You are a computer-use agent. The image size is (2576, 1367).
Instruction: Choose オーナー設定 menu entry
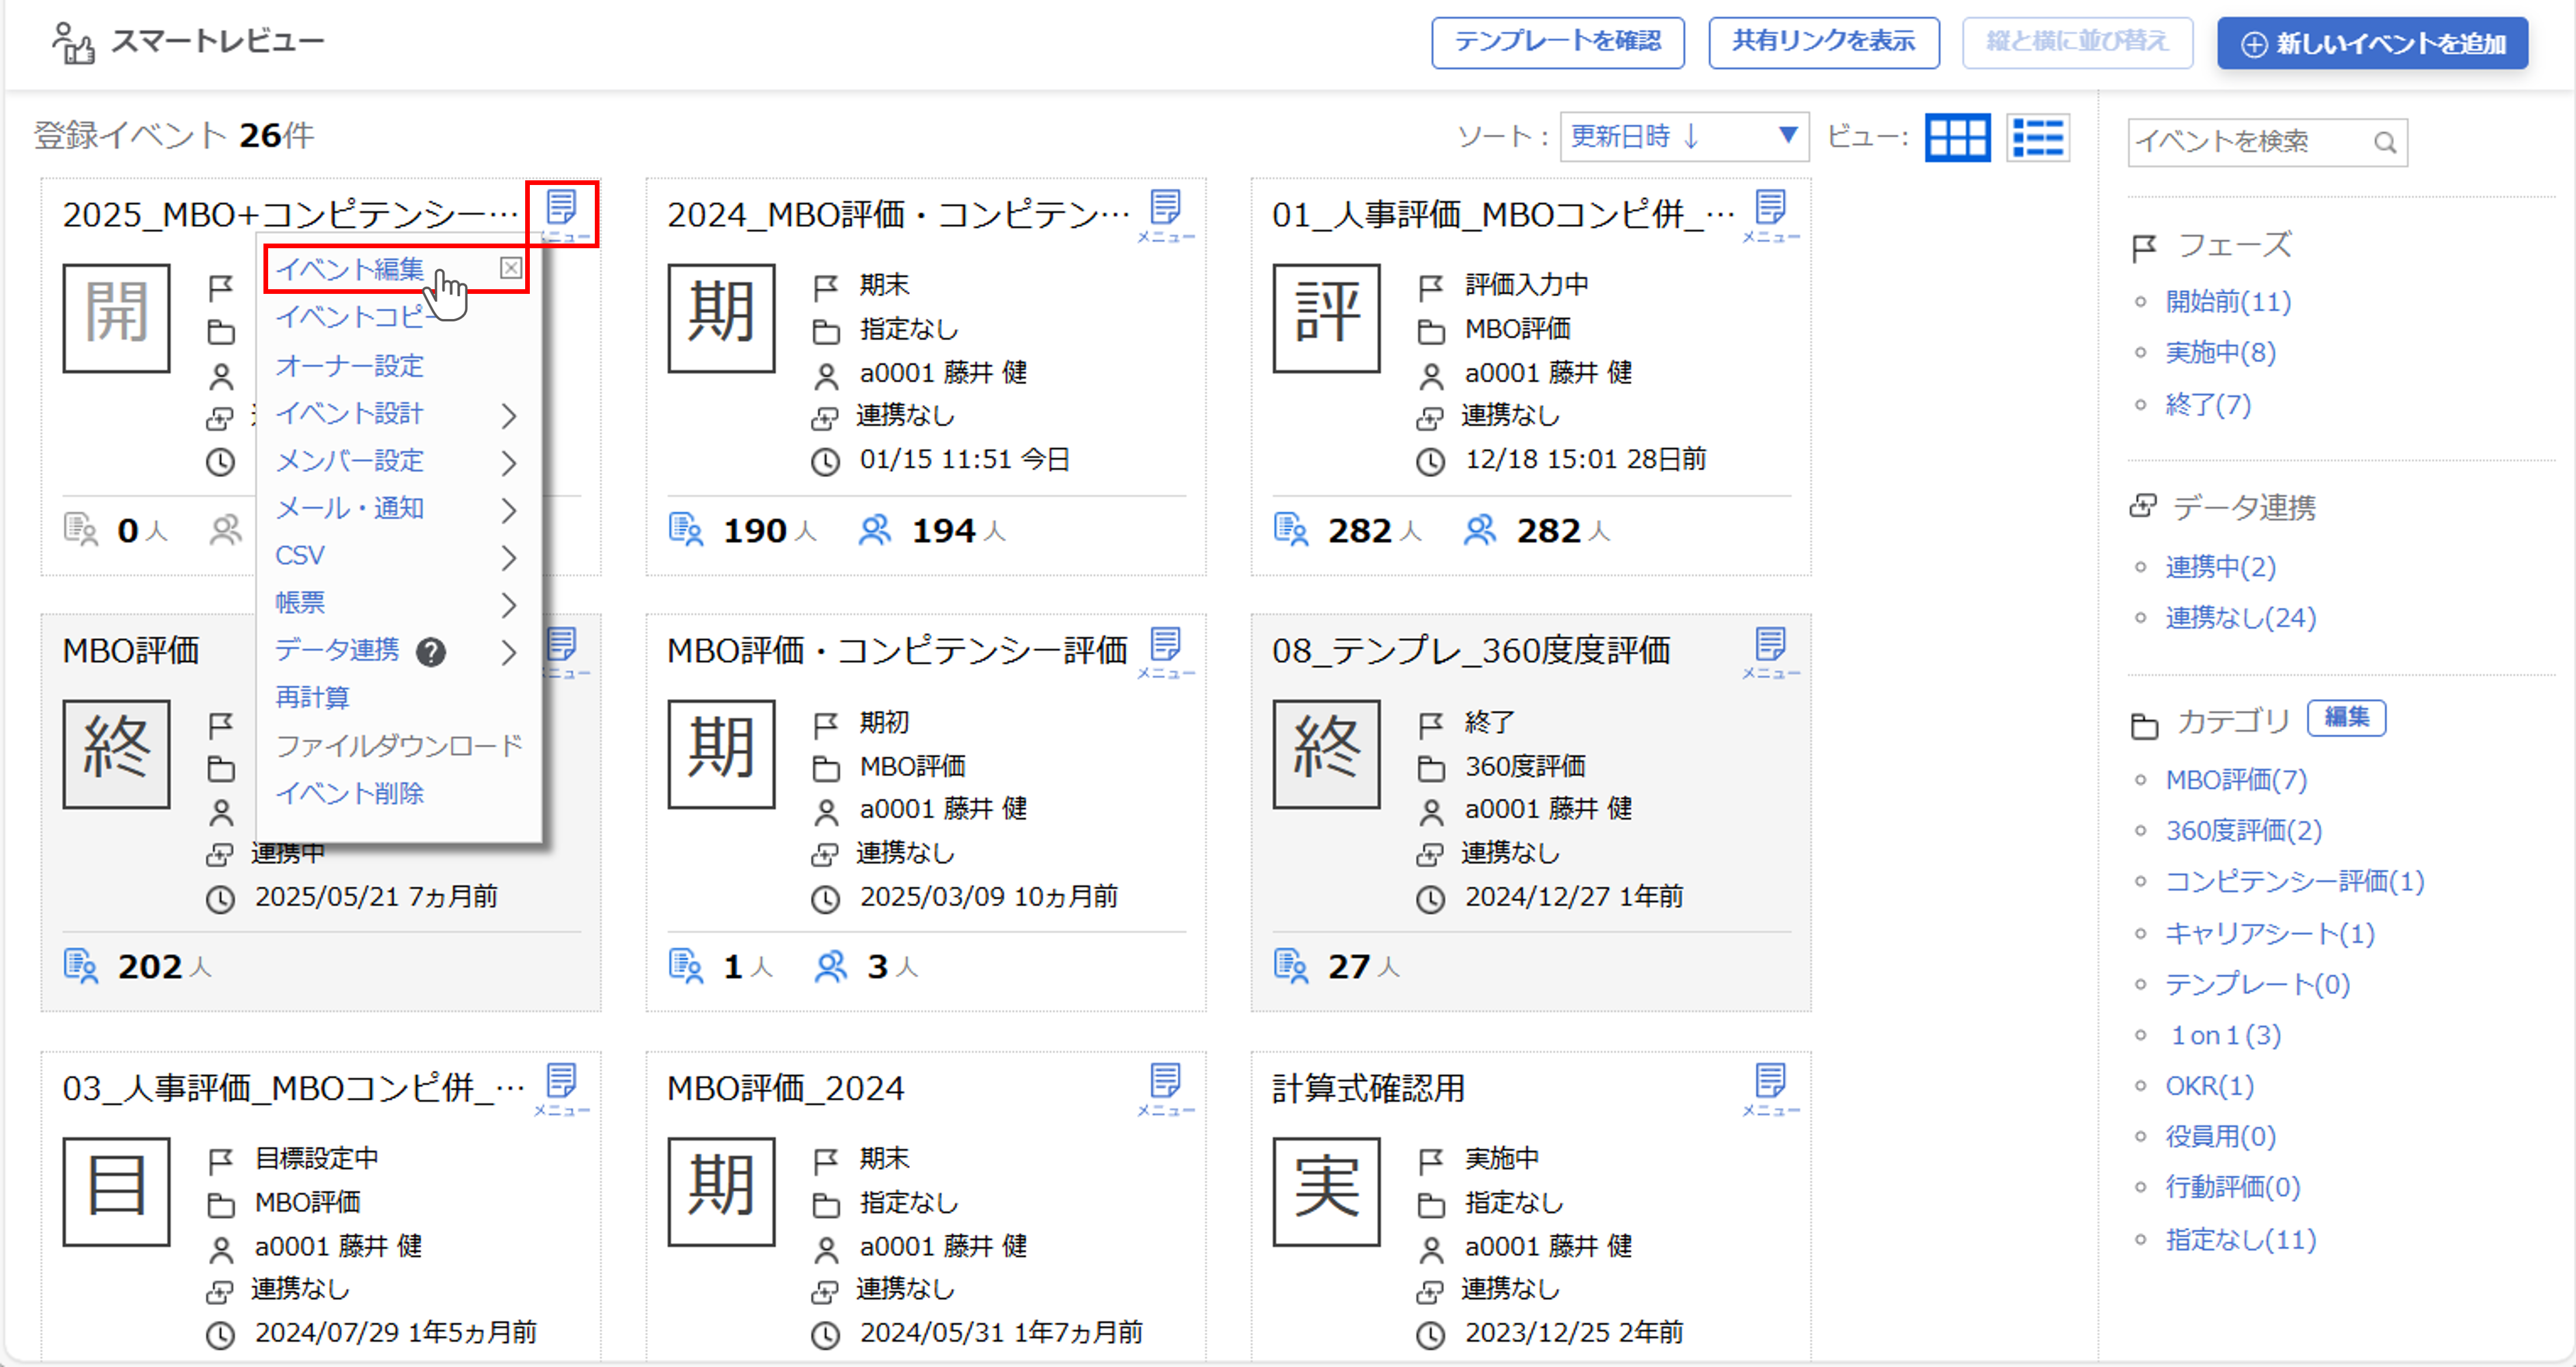(x=350, y=366)
